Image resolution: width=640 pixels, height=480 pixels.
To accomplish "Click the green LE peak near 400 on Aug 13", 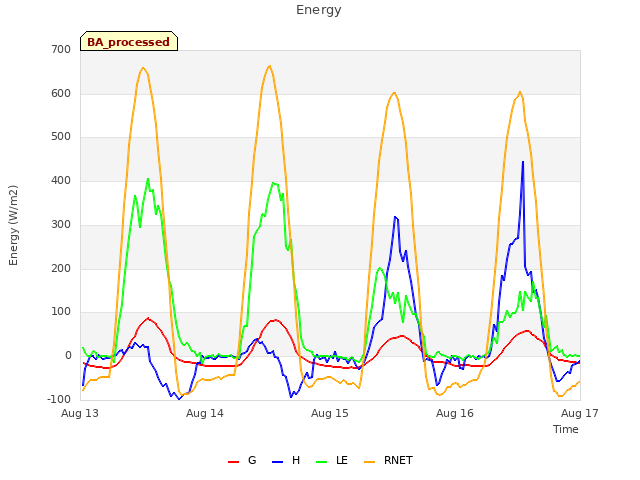I will tap(148, 179).
